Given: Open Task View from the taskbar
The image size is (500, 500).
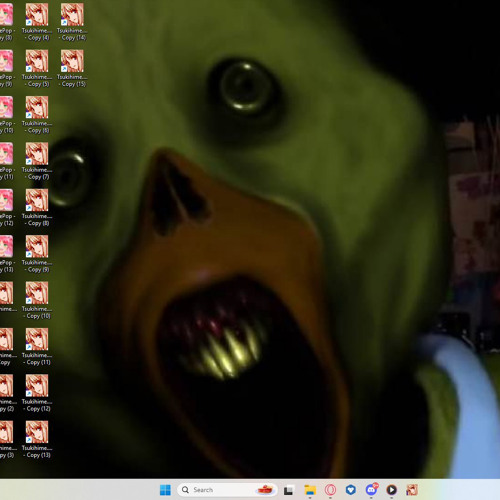Looking at the screenshot, I should tap(288, 490).
